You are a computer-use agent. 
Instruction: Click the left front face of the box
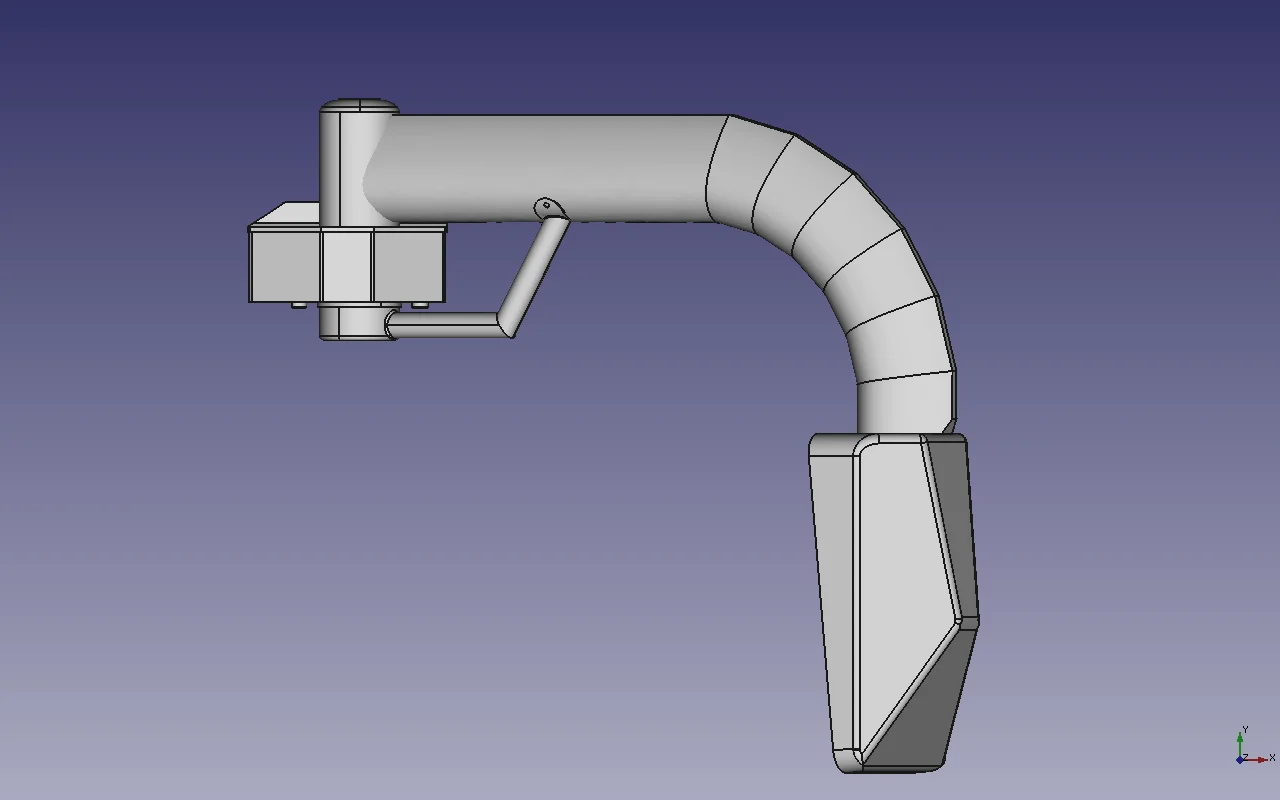[285, 265]
